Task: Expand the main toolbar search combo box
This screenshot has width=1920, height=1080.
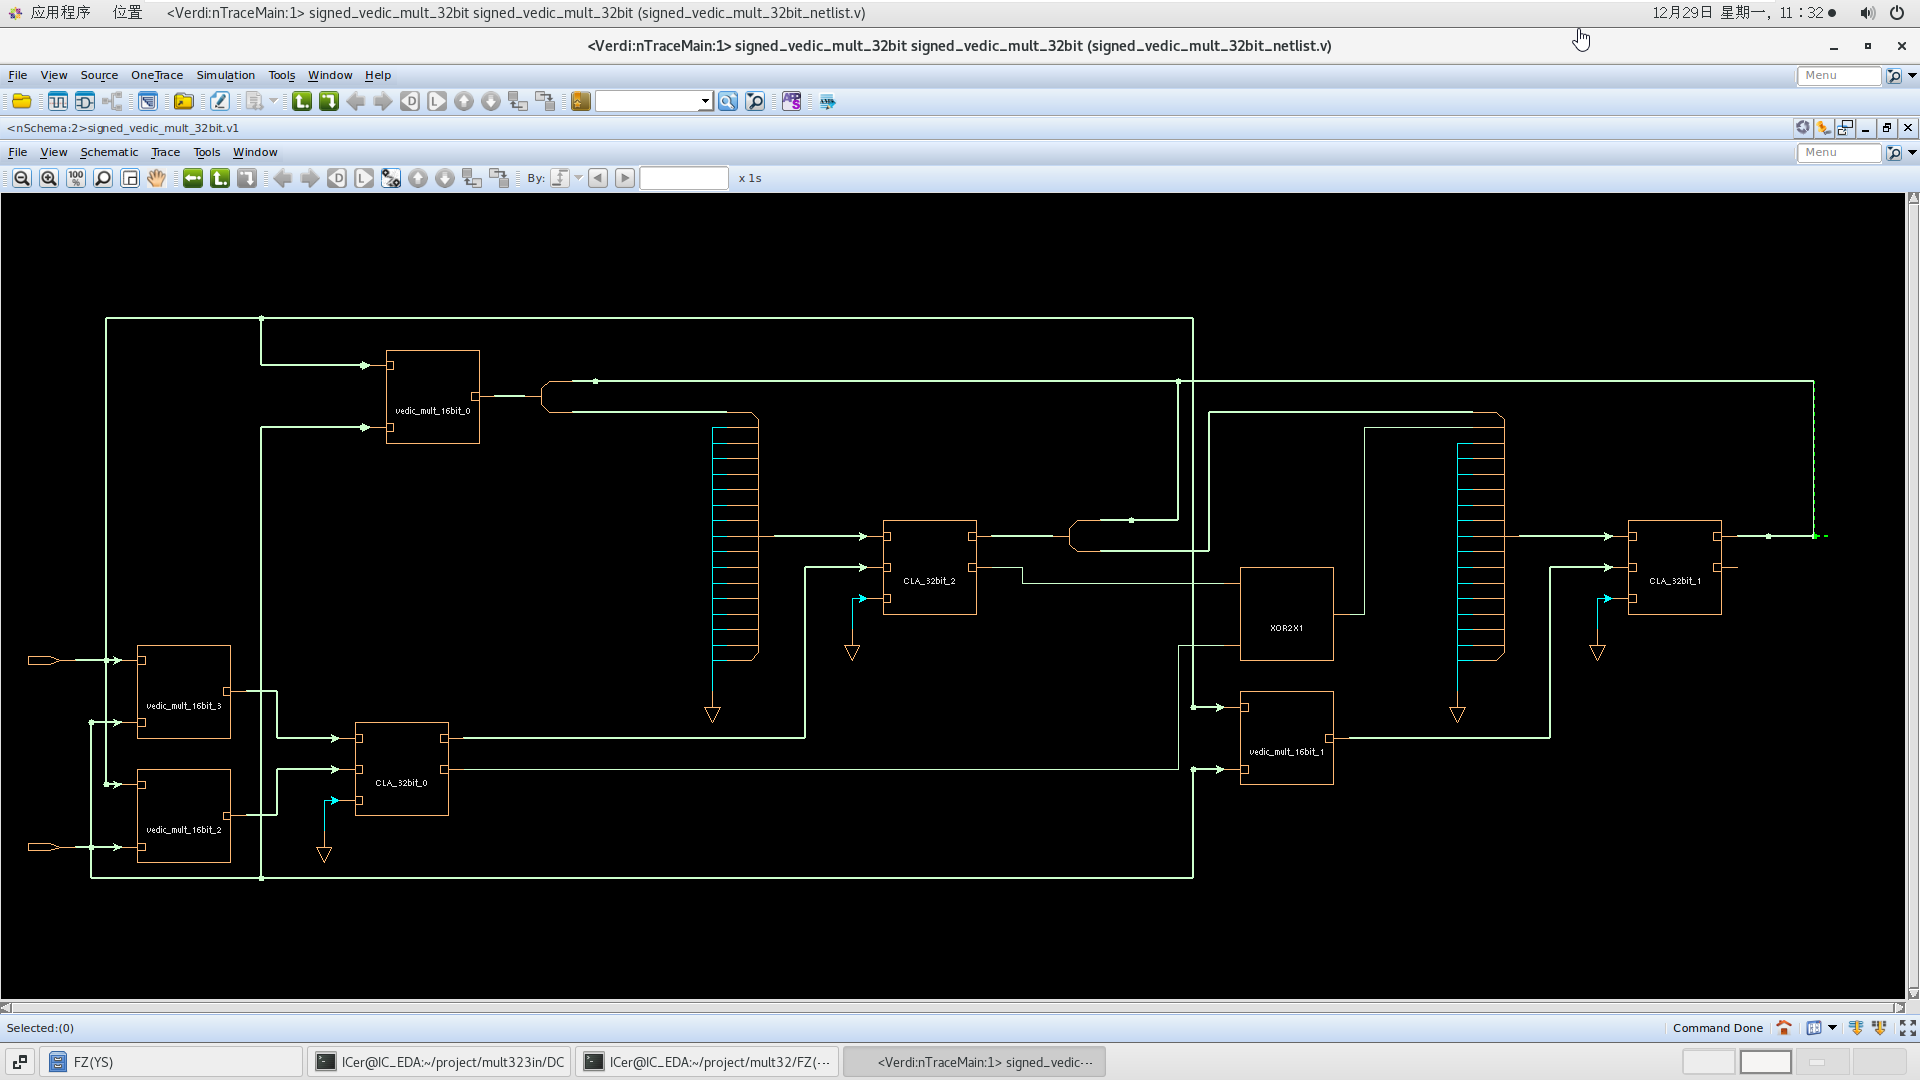Action: click(705, 101)
